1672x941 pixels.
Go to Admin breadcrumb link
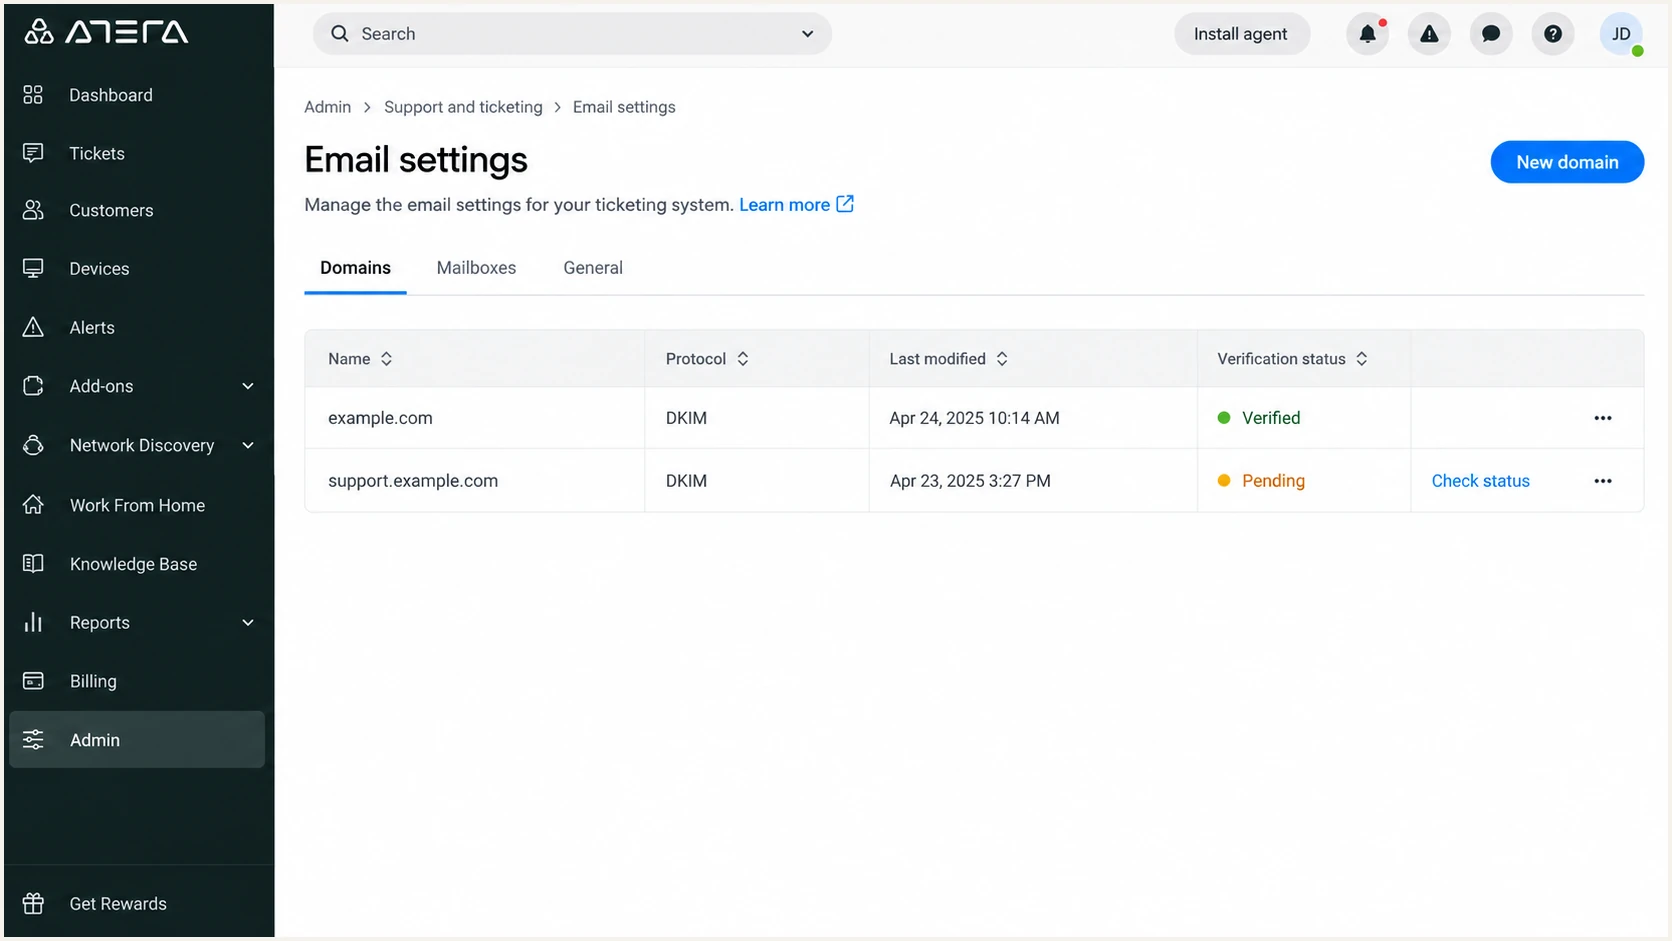pos(328,107)
